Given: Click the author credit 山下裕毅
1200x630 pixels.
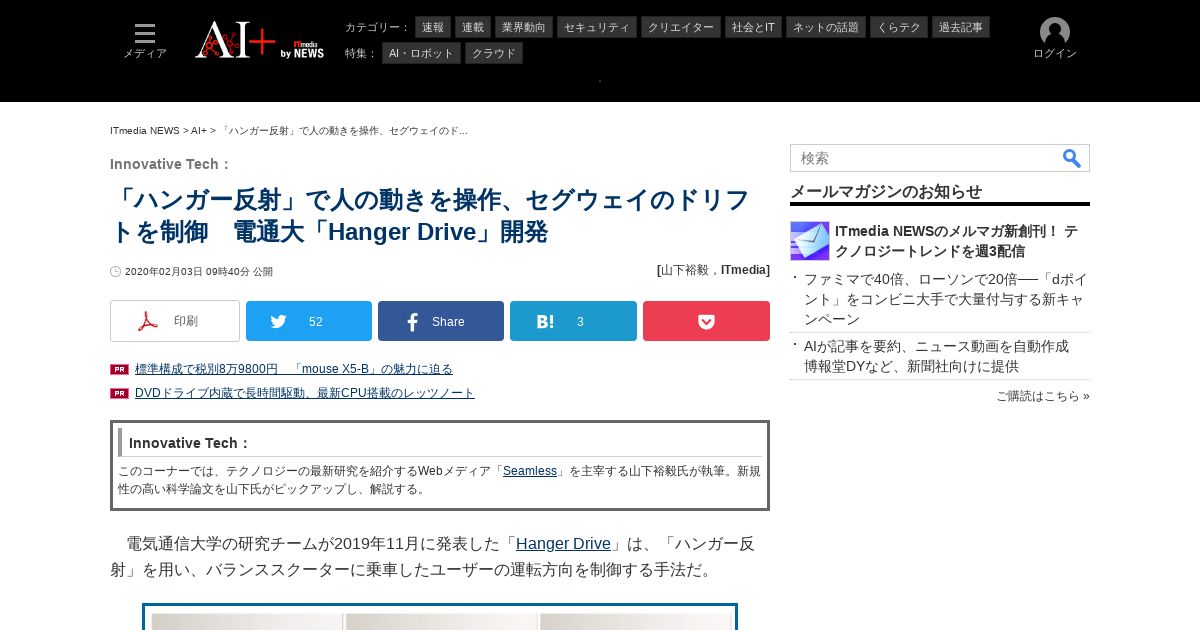Looking at the screenshot, I should click(684, 270).
